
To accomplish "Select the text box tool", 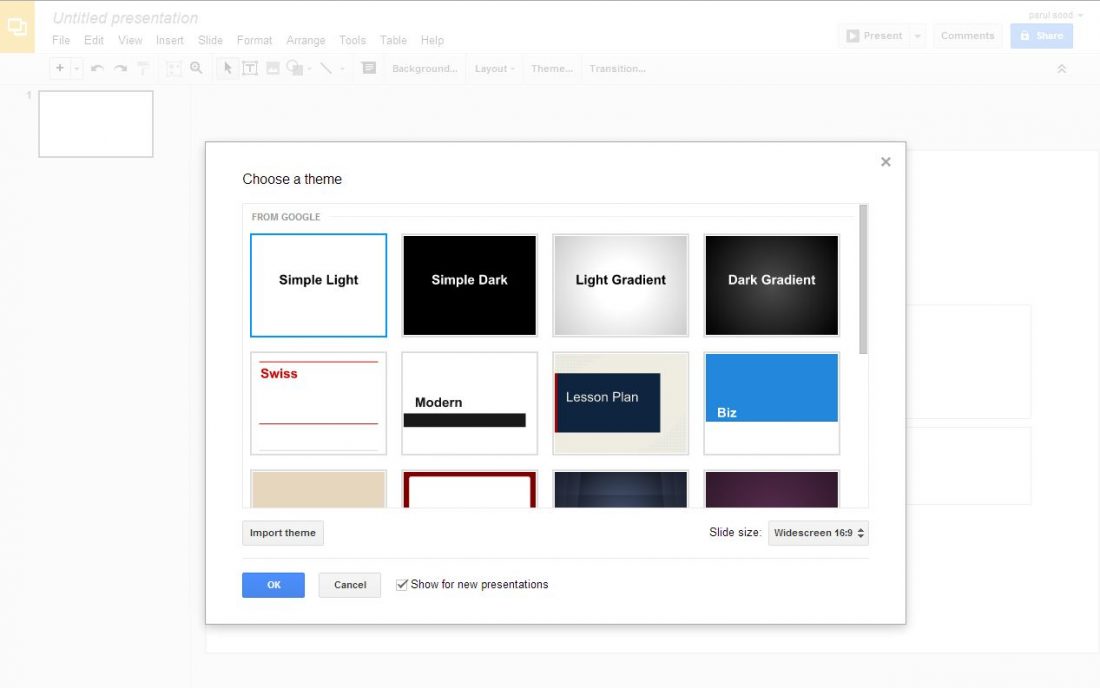I will [249, 68].
